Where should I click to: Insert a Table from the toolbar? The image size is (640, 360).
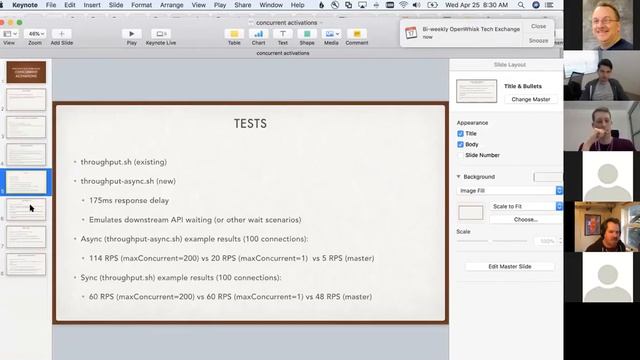pos(234,34)
